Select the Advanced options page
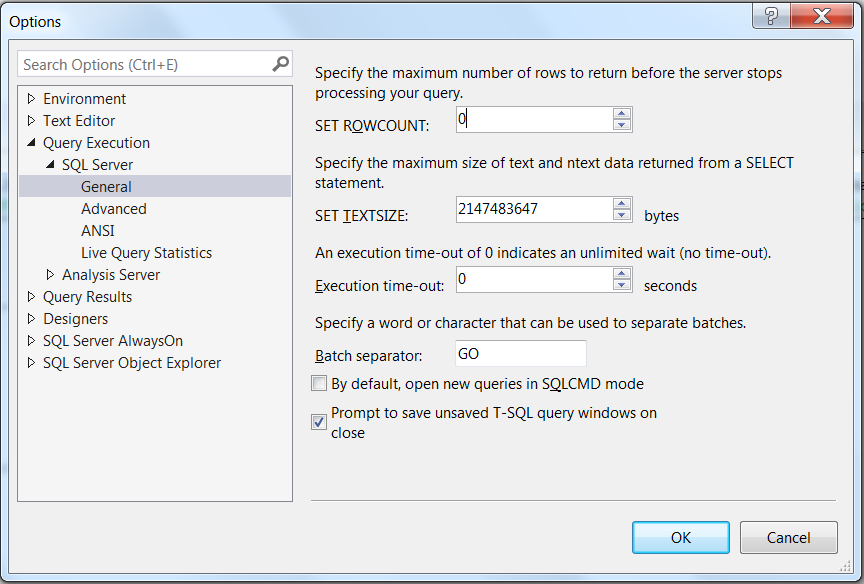The height and width of the screenshot is (584, 864). pyautogui.click(x=114, y=209)
